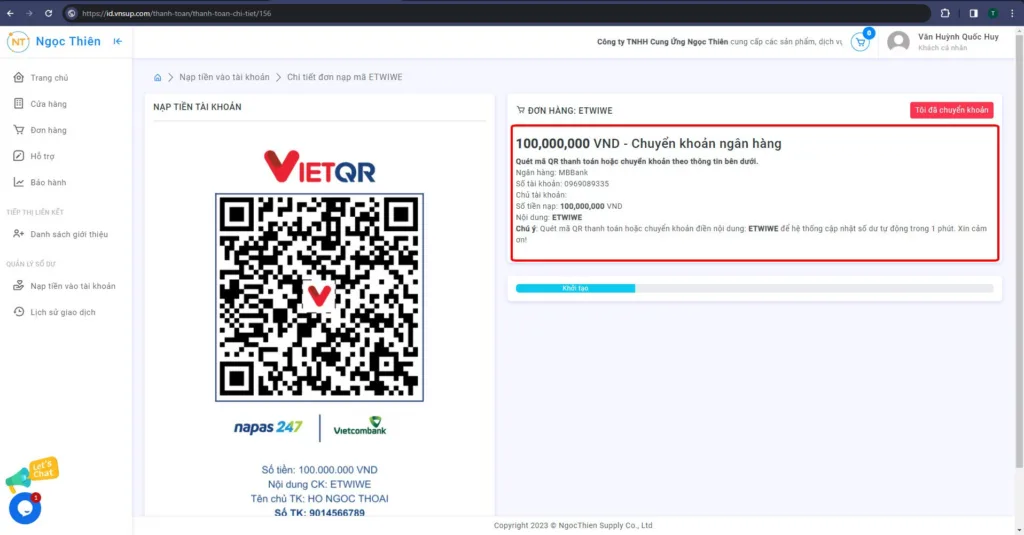Screen dimensions: 1024x535
Task: Click the Nạp tiền vào tài khoản breadcrumb link
Action: (224, 77)
